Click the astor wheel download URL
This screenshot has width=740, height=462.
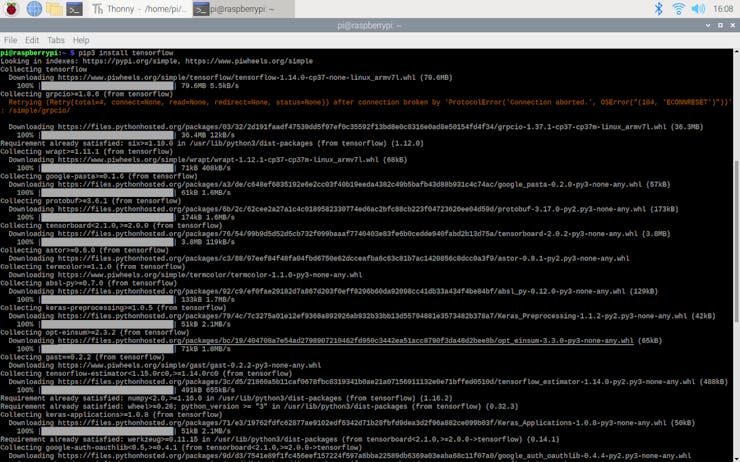[x=344, y=259]
